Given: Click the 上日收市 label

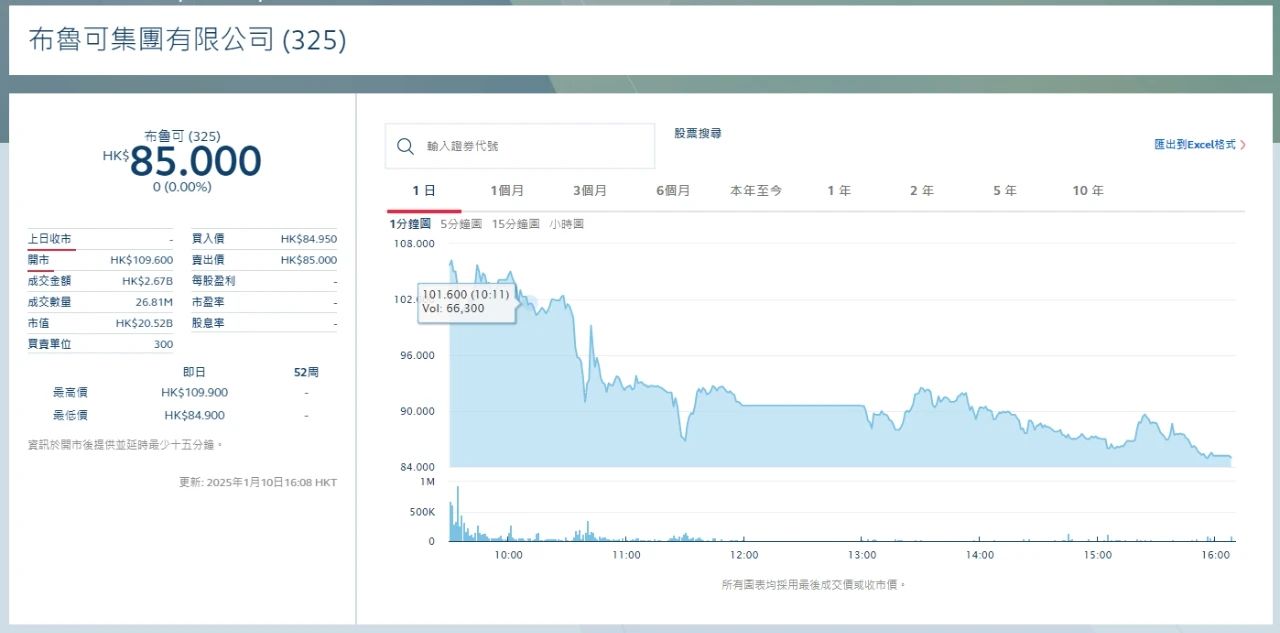Looking at the screenshot, I should [x=49, y=239].
